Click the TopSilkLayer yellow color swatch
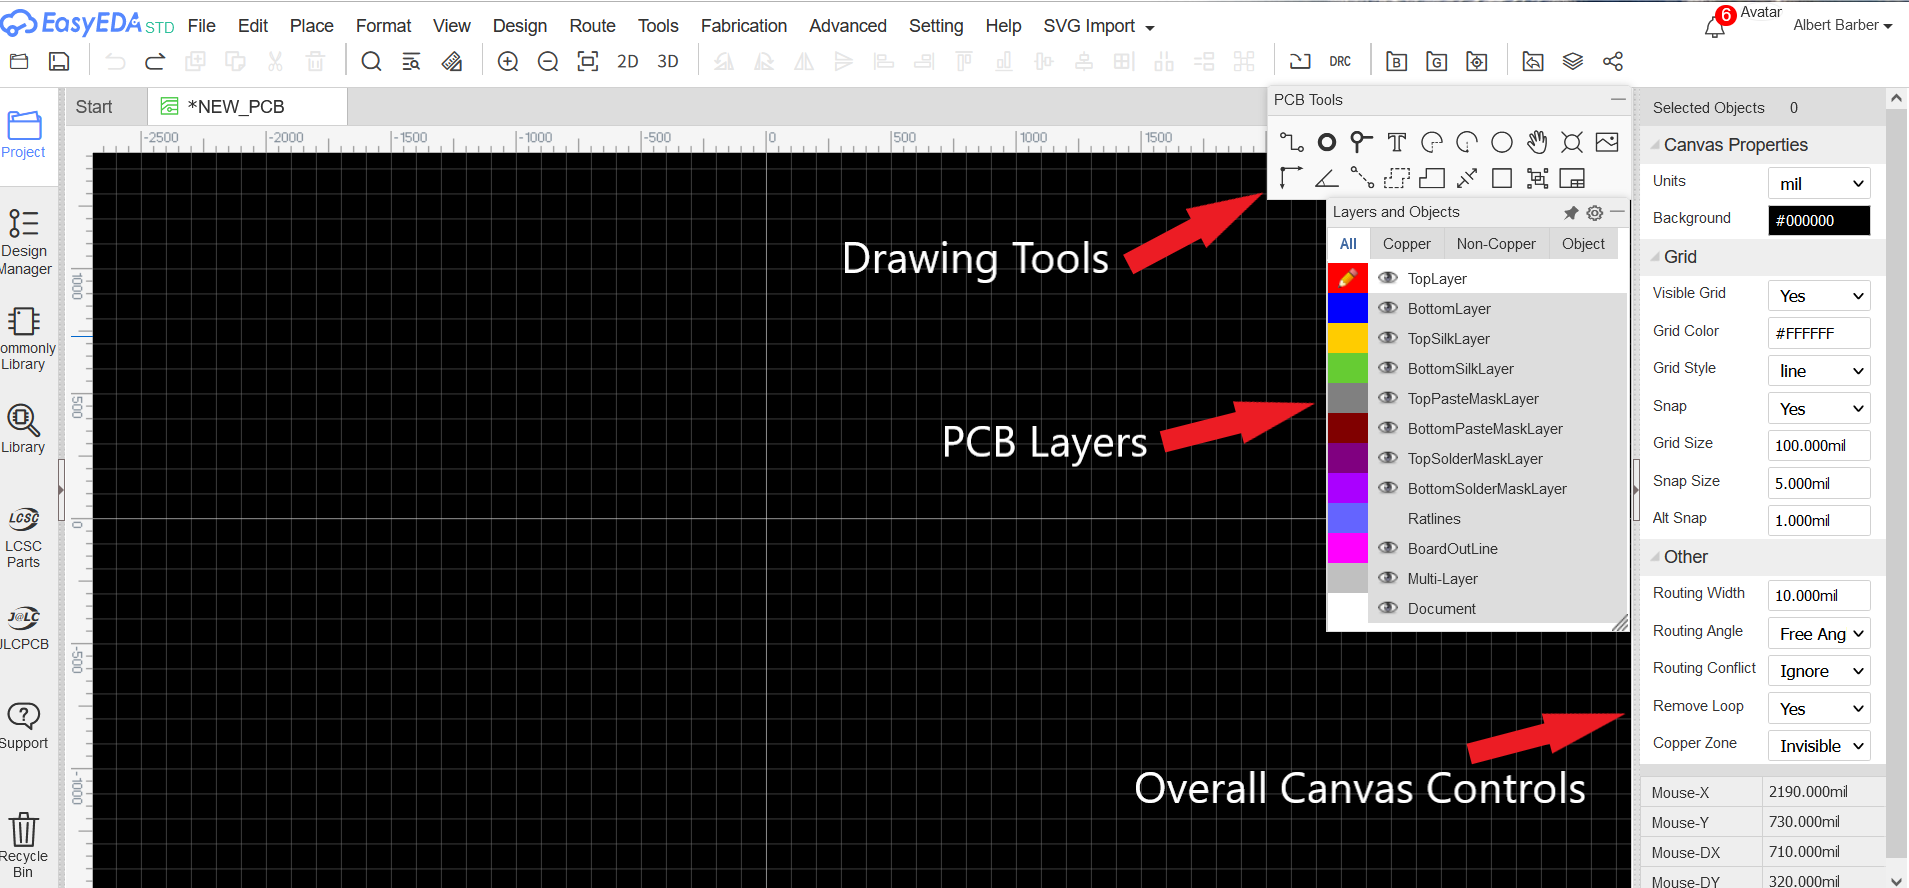 (1347, 338)
